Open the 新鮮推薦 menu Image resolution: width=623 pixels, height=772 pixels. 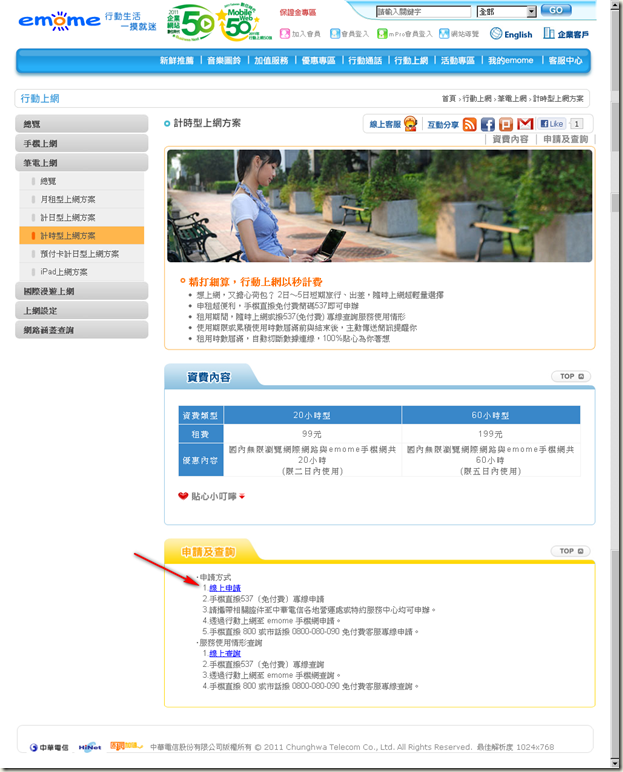176,61
